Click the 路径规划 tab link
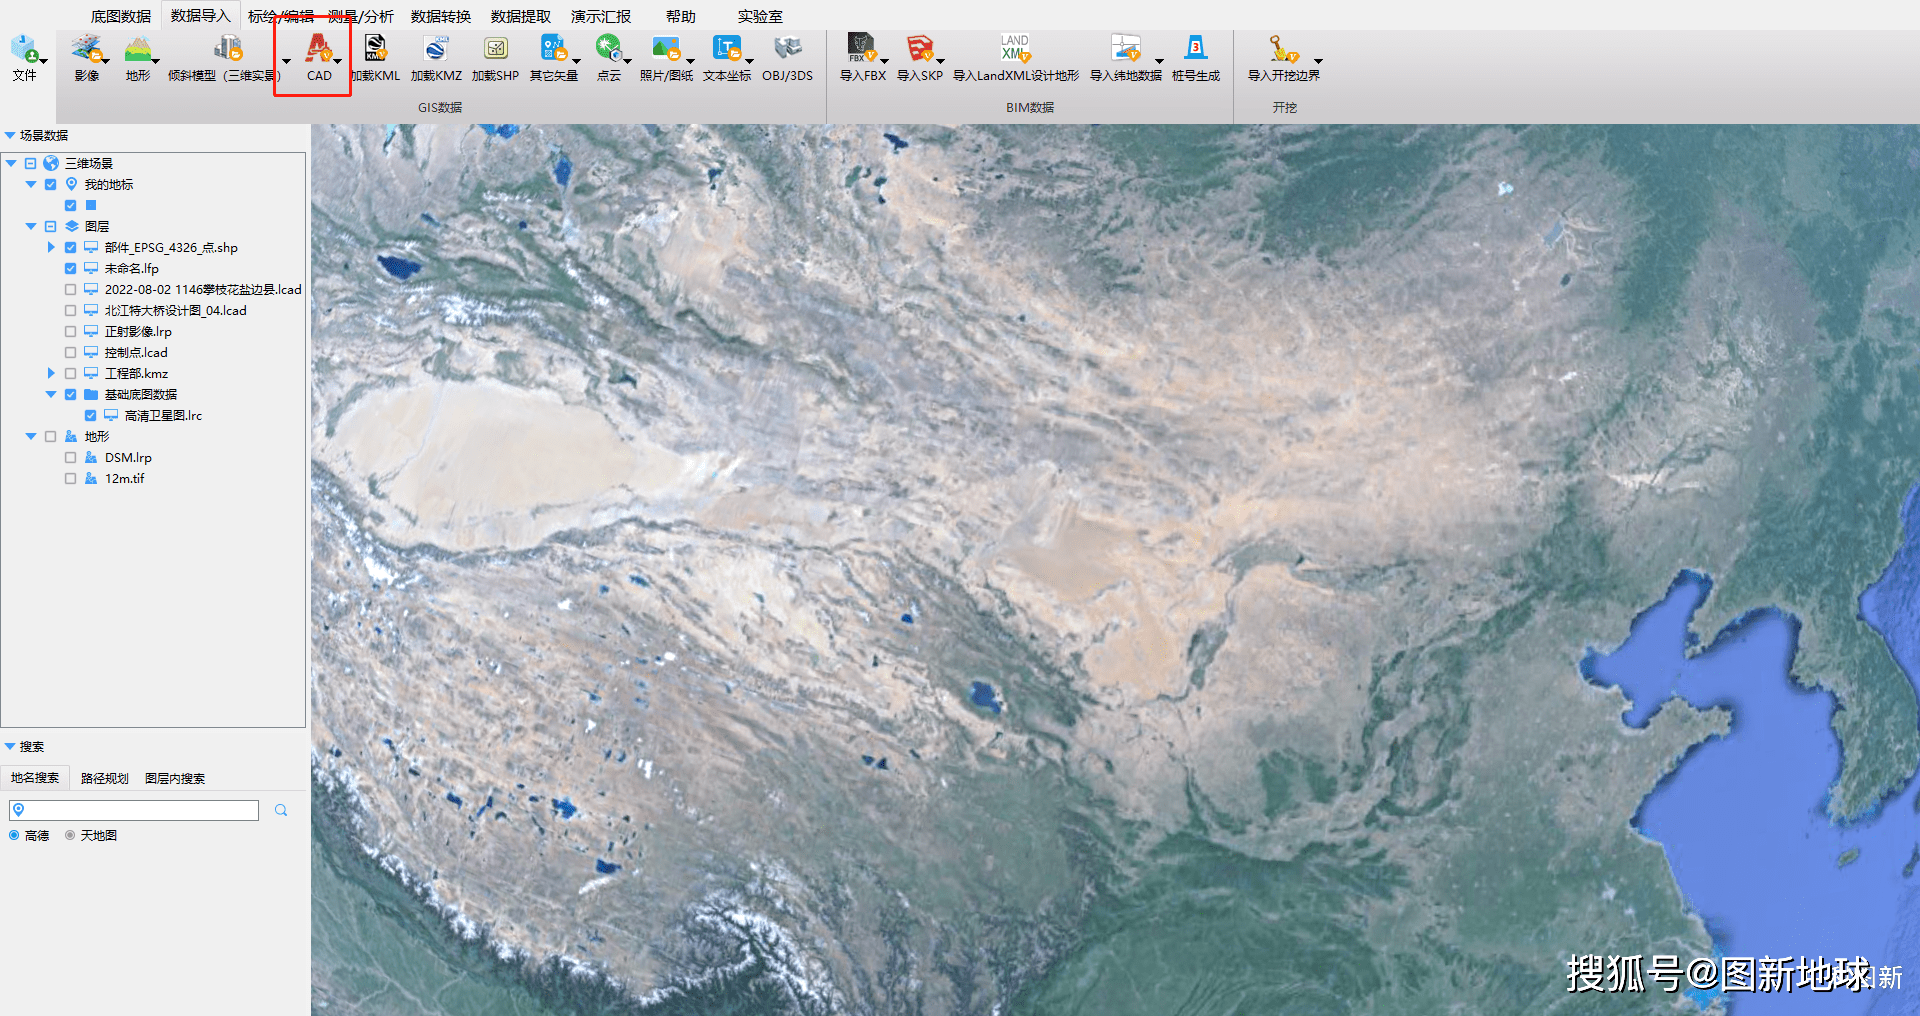 [x=104, y=778]
